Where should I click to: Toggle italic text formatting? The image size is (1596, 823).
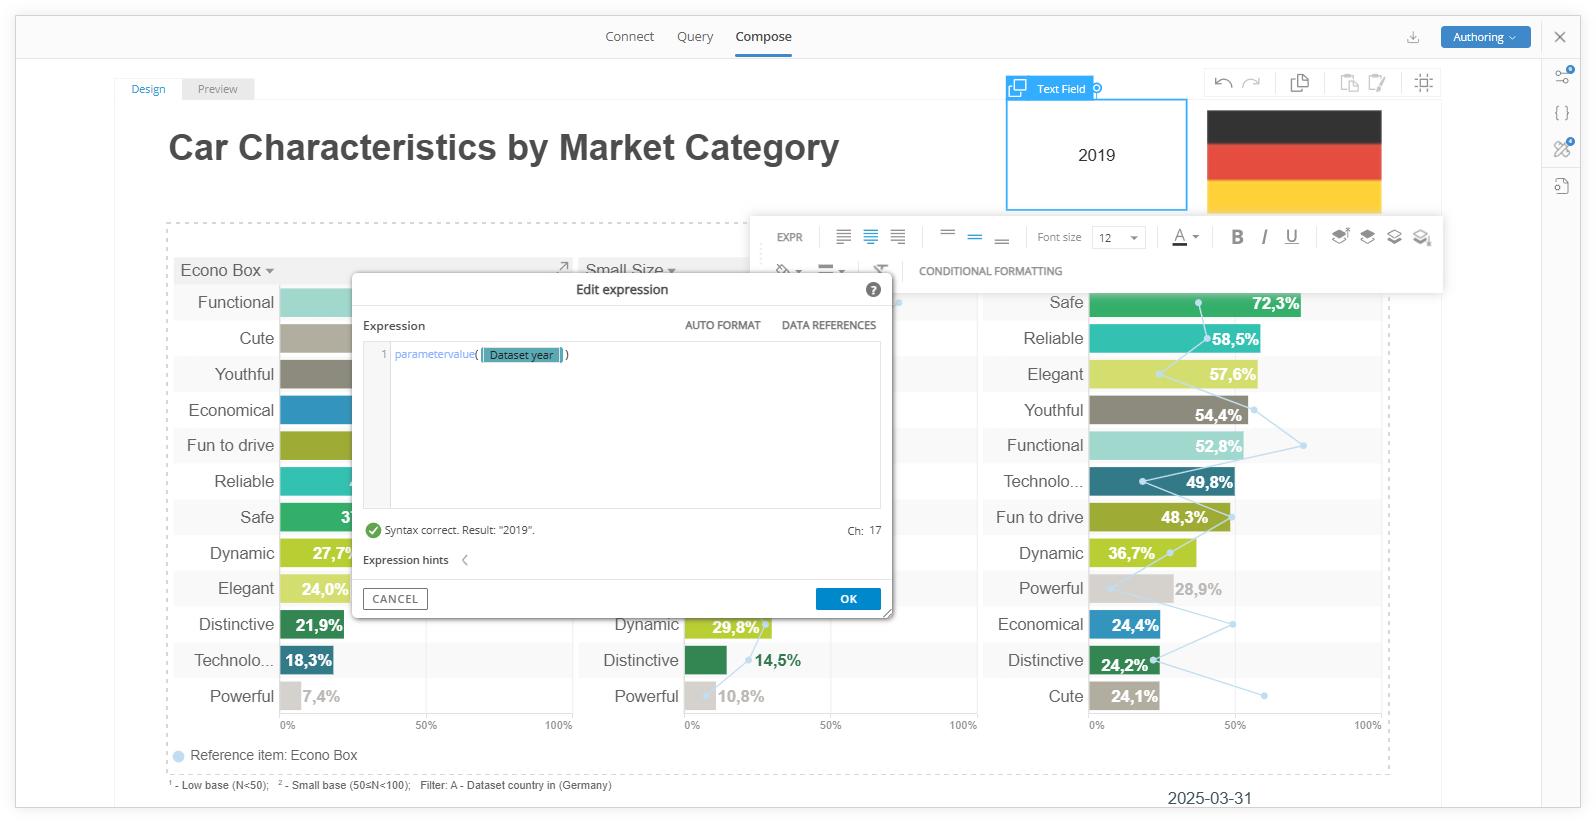[1264, 237]
